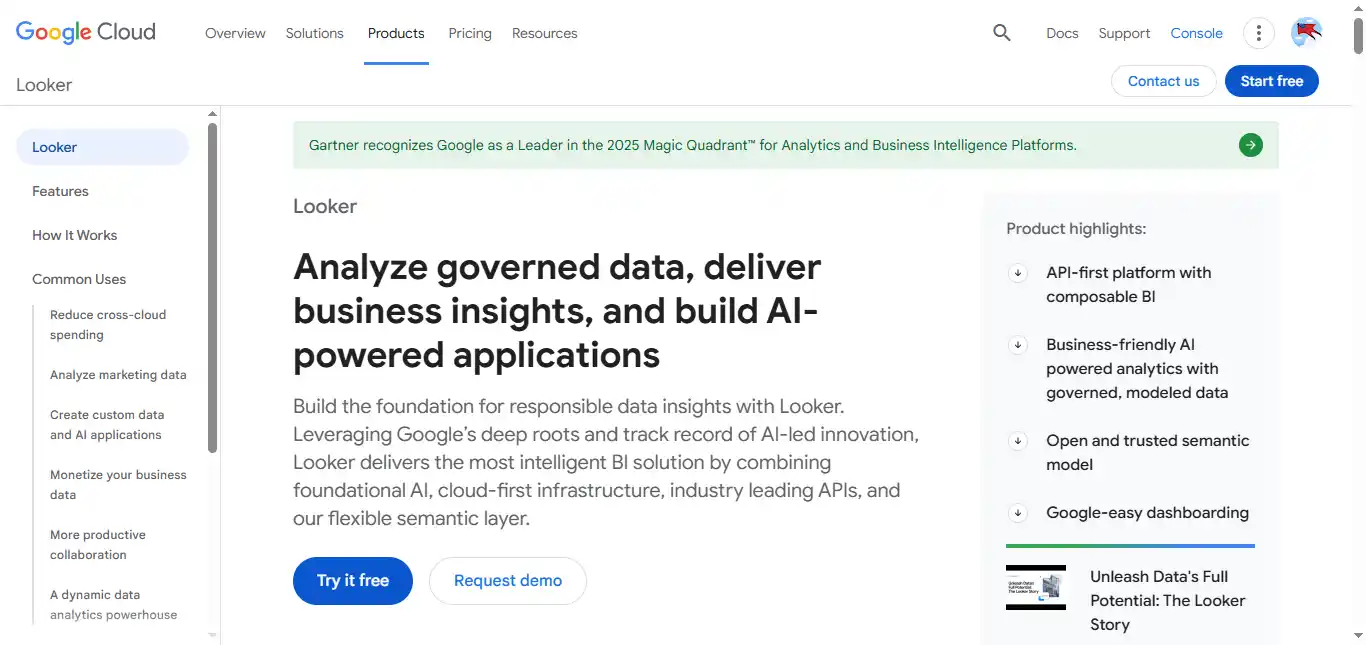Open the Looker Story video thumbnail
Image resolution: width=1366 pixels, height=645 pixels.
click(x=1035, y=587)
